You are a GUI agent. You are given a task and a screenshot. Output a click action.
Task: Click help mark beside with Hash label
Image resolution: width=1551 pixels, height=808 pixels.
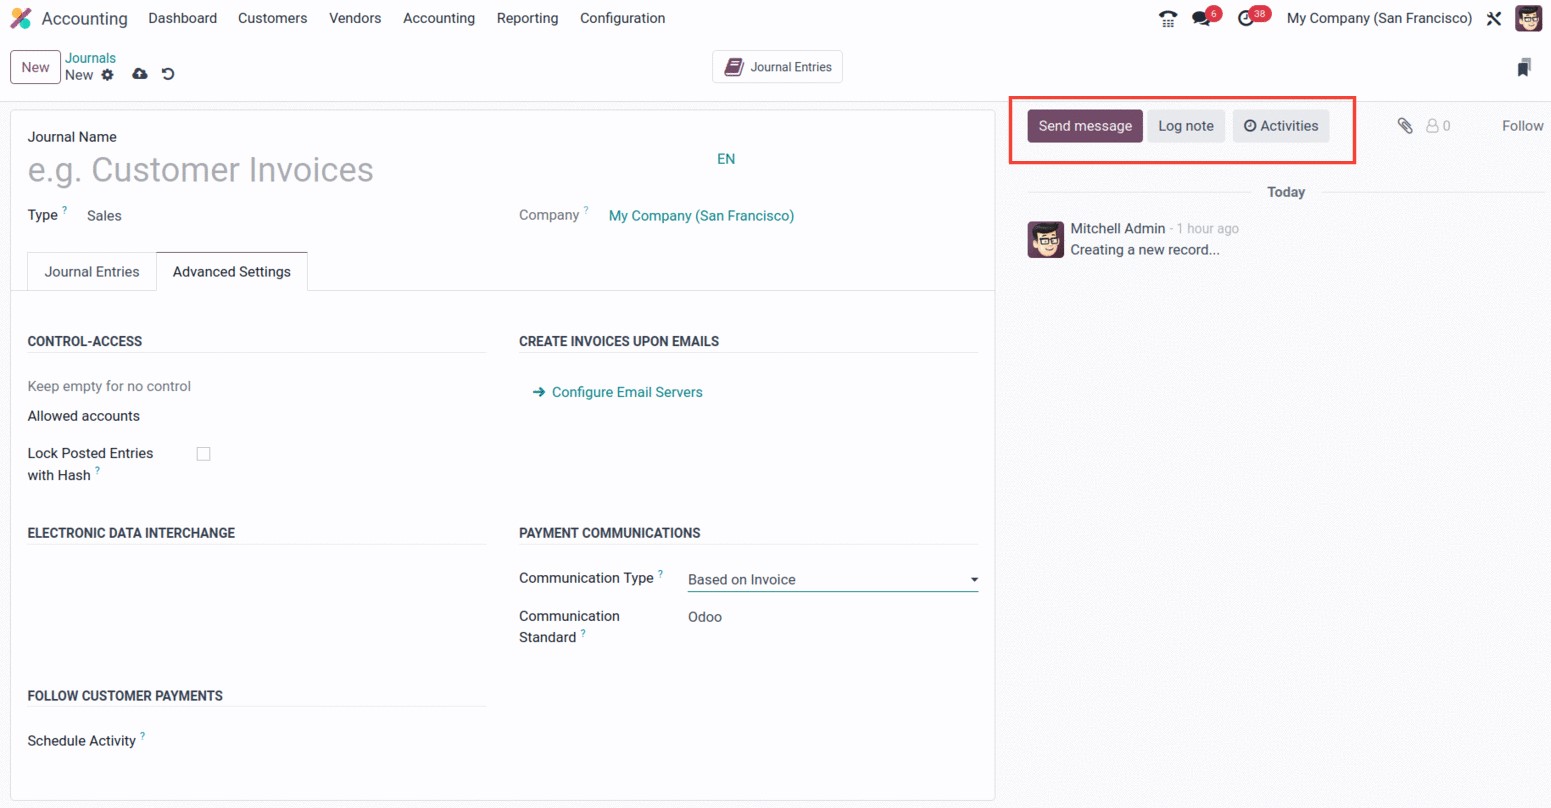click(x=97, y=470)
